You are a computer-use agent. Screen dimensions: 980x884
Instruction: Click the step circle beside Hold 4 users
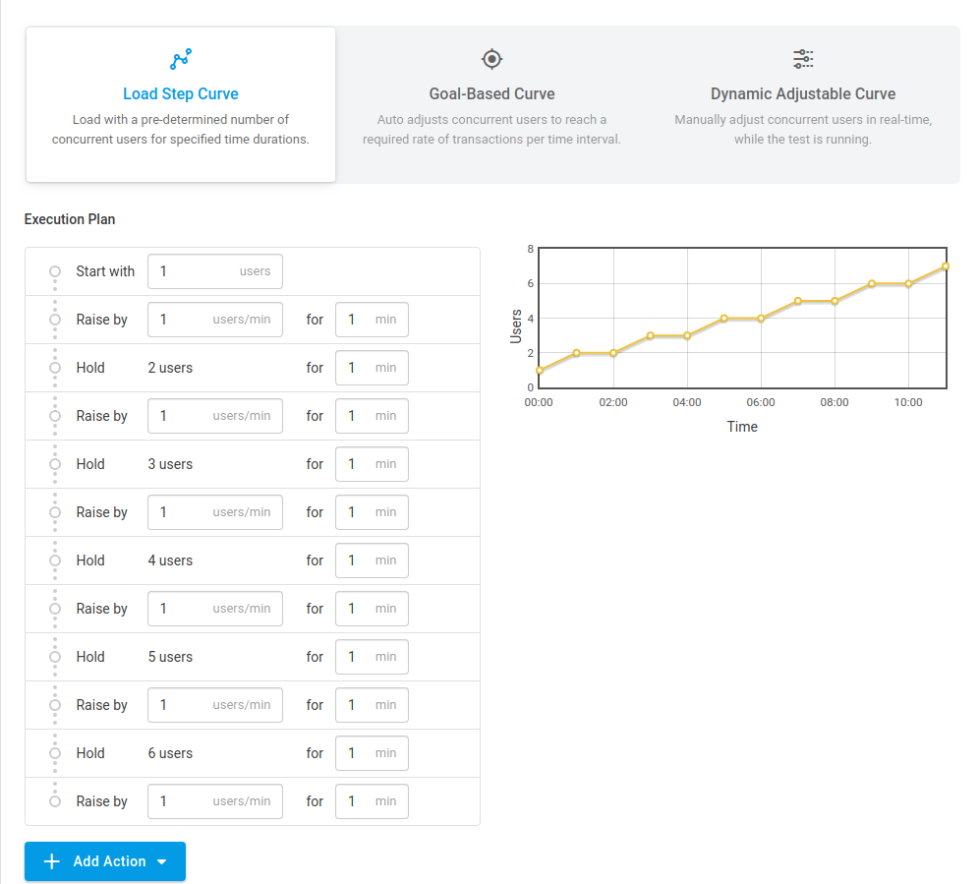tap(55, 560)
